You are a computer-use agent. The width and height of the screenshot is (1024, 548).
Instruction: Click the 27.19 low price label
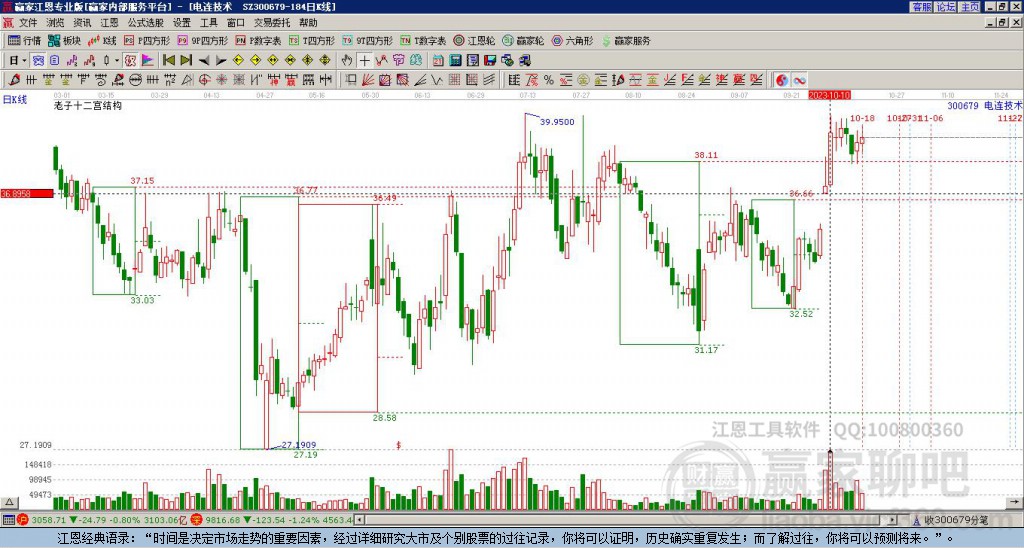(305, 455)
